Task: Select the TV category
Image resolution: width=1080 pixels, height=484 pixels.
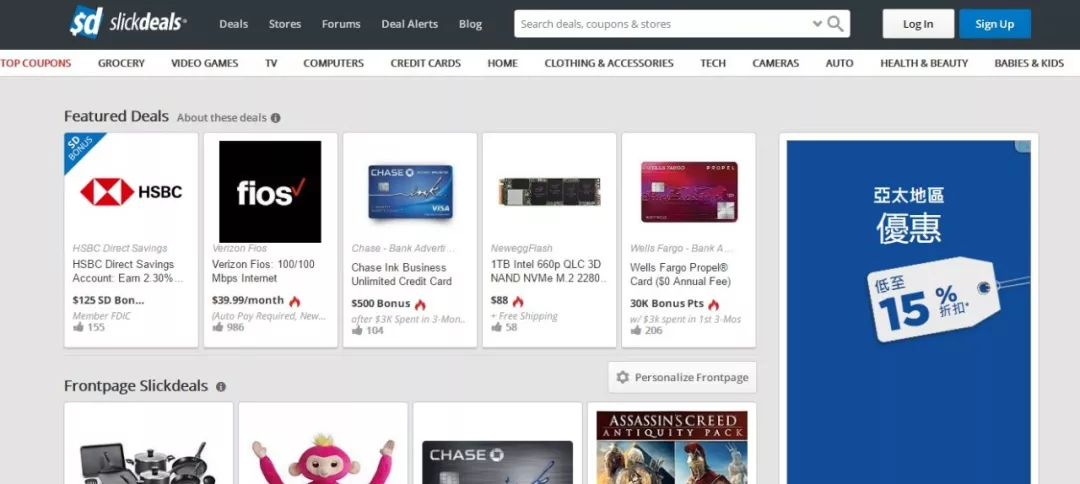Action: click(271, 63)
